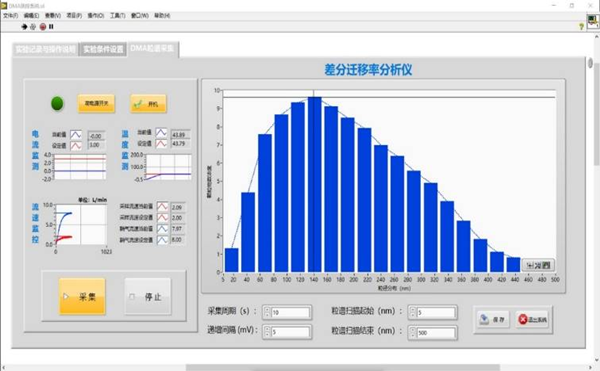Viewport: 600px width, 371px height.
Task: Click the yellow 采集 acquire button
Action: pos(82,296)
